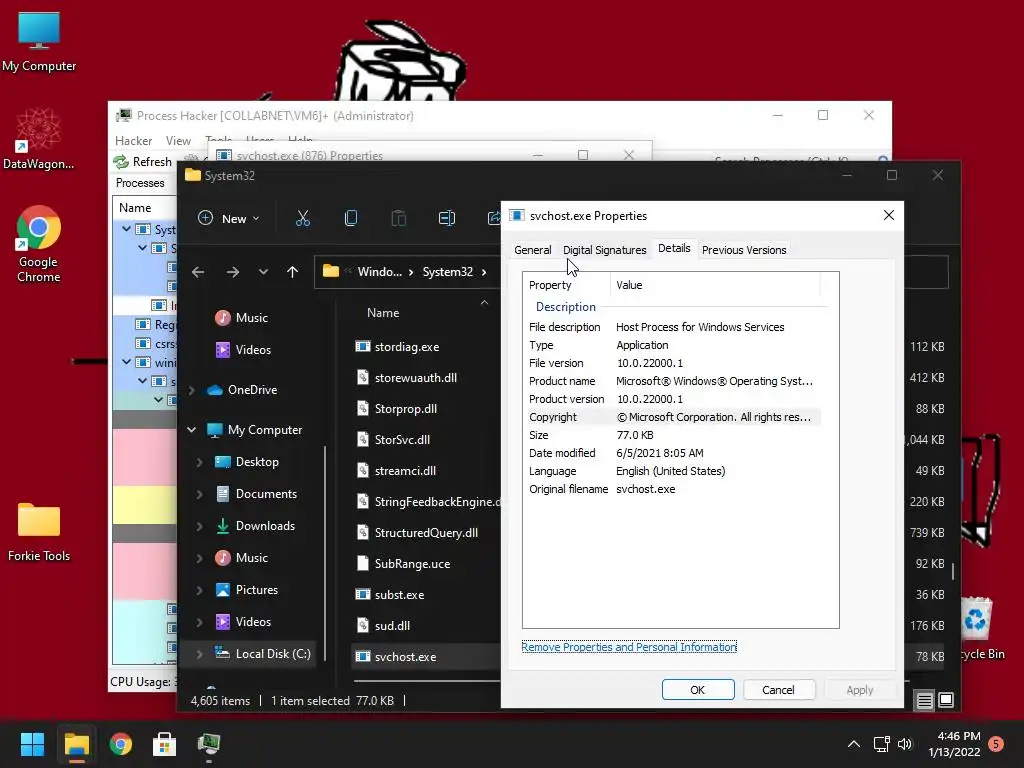Open My Computer desktop icon
The width and height of the screenshot is (1024, 768).
pyautogui.click(x=39, y=42)
